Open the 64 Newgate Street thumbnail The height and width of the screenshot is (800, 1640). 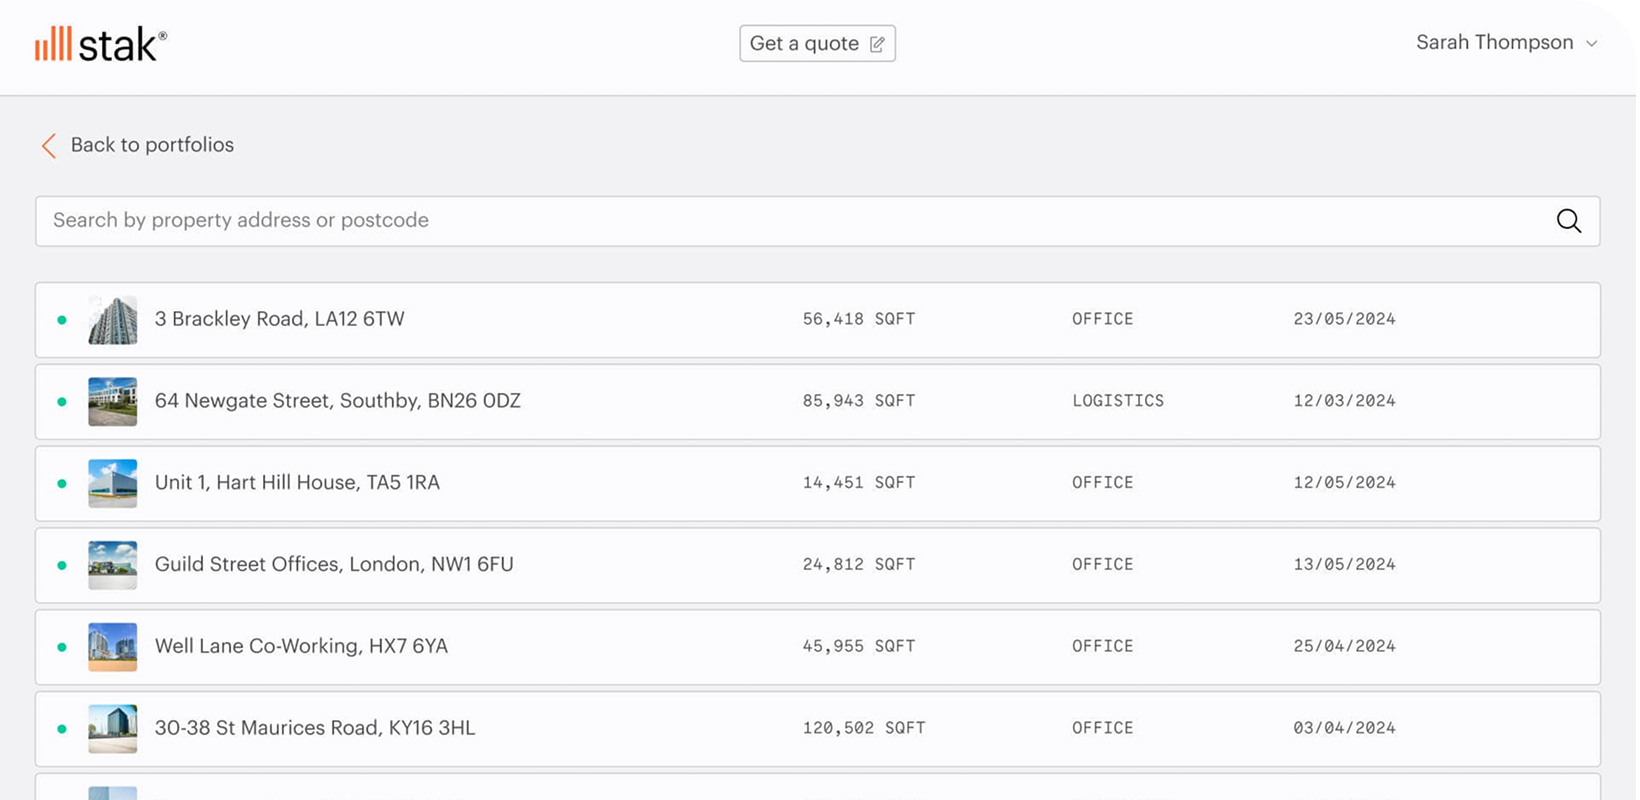[112, 402]
